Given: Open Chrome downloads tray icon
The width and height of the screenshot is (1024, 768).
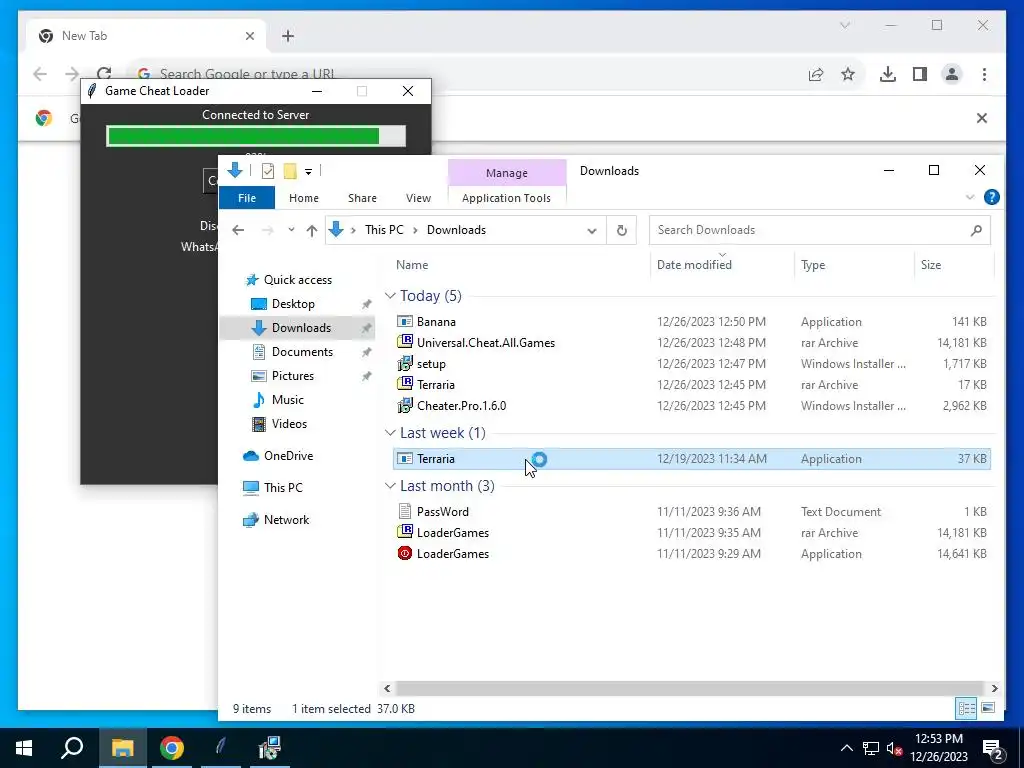Looking at the screenshot, I should (888, 74).
